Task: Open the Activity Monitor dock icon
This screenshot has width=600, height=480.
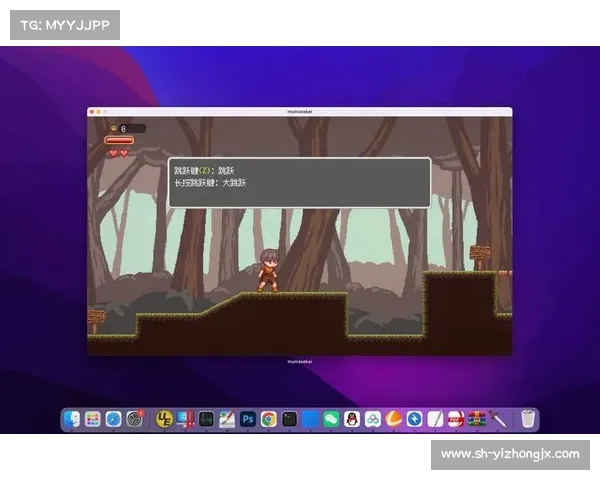Action: pos(206,419)
